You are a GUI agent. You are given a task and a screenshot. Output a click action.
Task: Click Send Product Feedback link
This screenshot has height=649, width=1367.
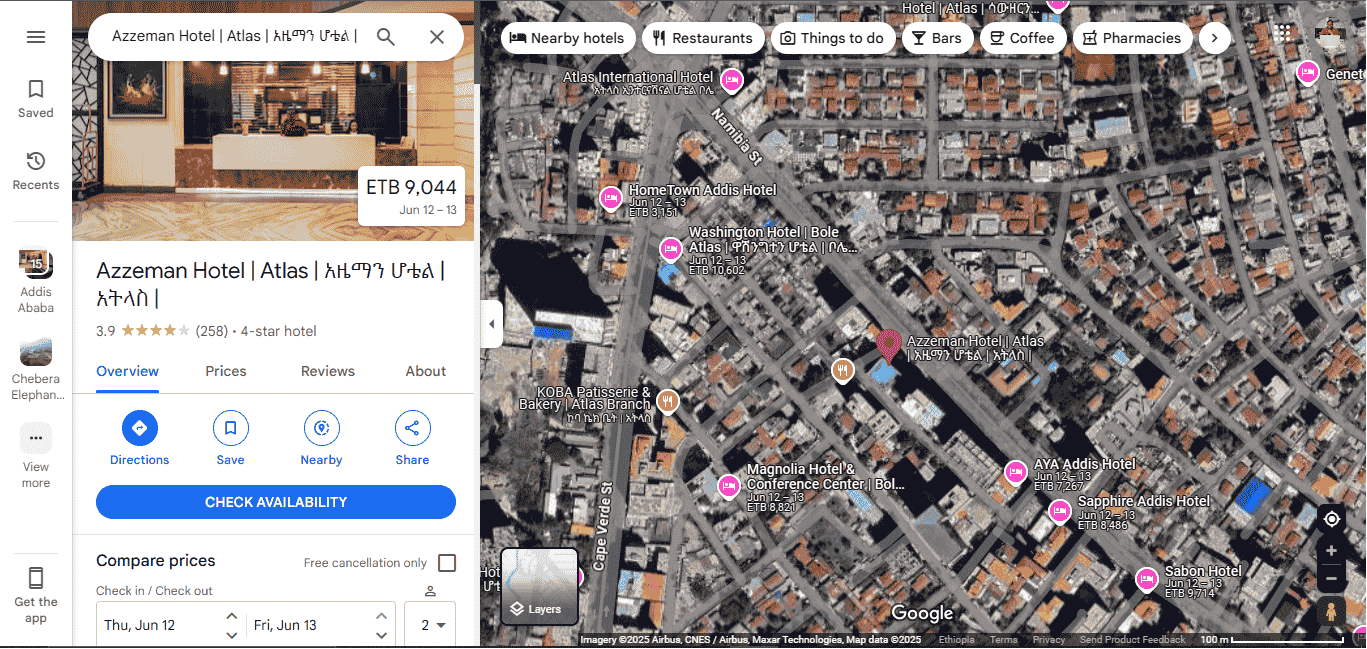[x=1132, y=640]
